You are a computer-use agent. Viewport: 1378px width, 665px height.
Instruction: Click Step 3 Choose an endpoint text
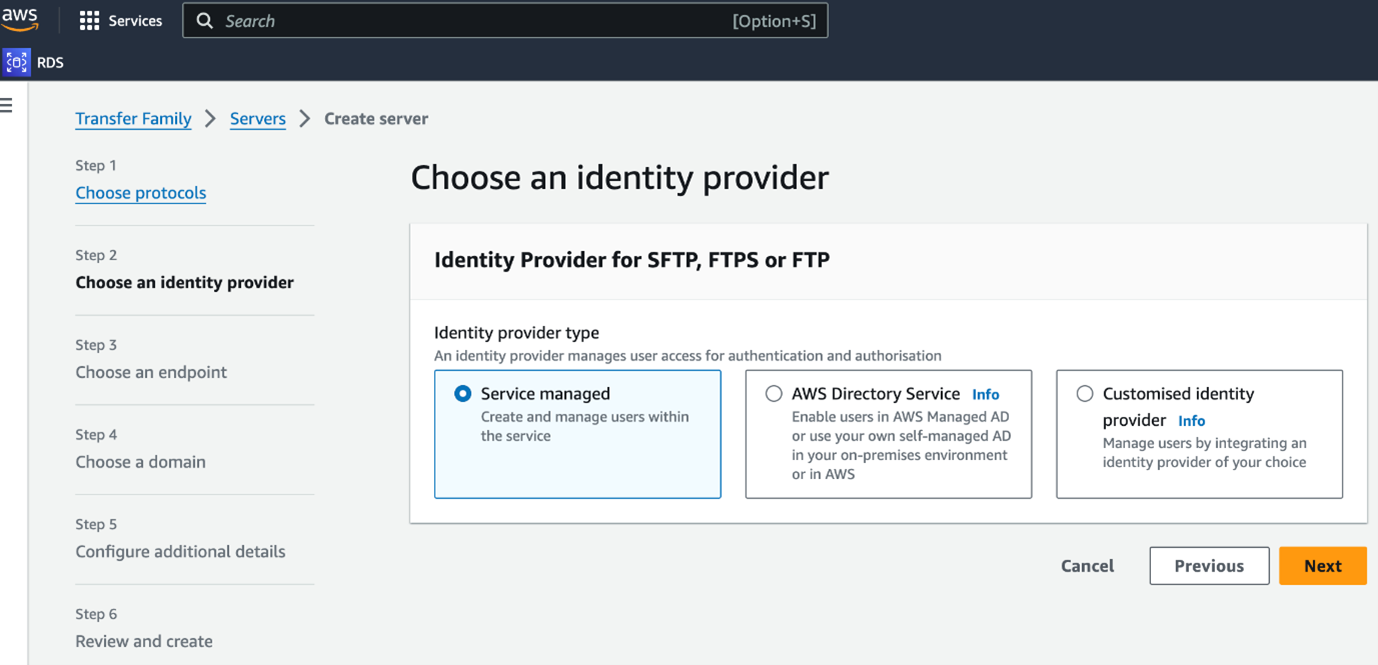tap(151, 372)
